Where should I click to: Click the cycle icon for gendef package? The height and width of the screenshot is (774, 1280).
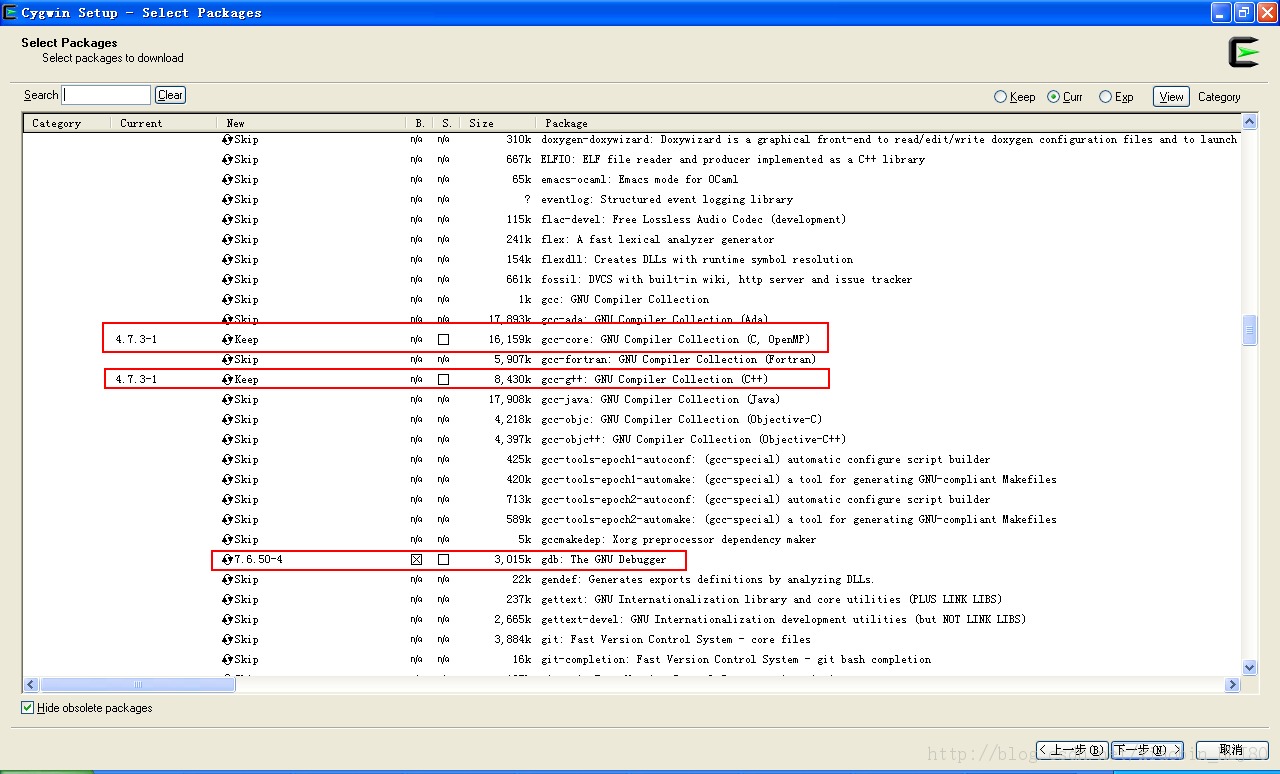pos(228,579)
